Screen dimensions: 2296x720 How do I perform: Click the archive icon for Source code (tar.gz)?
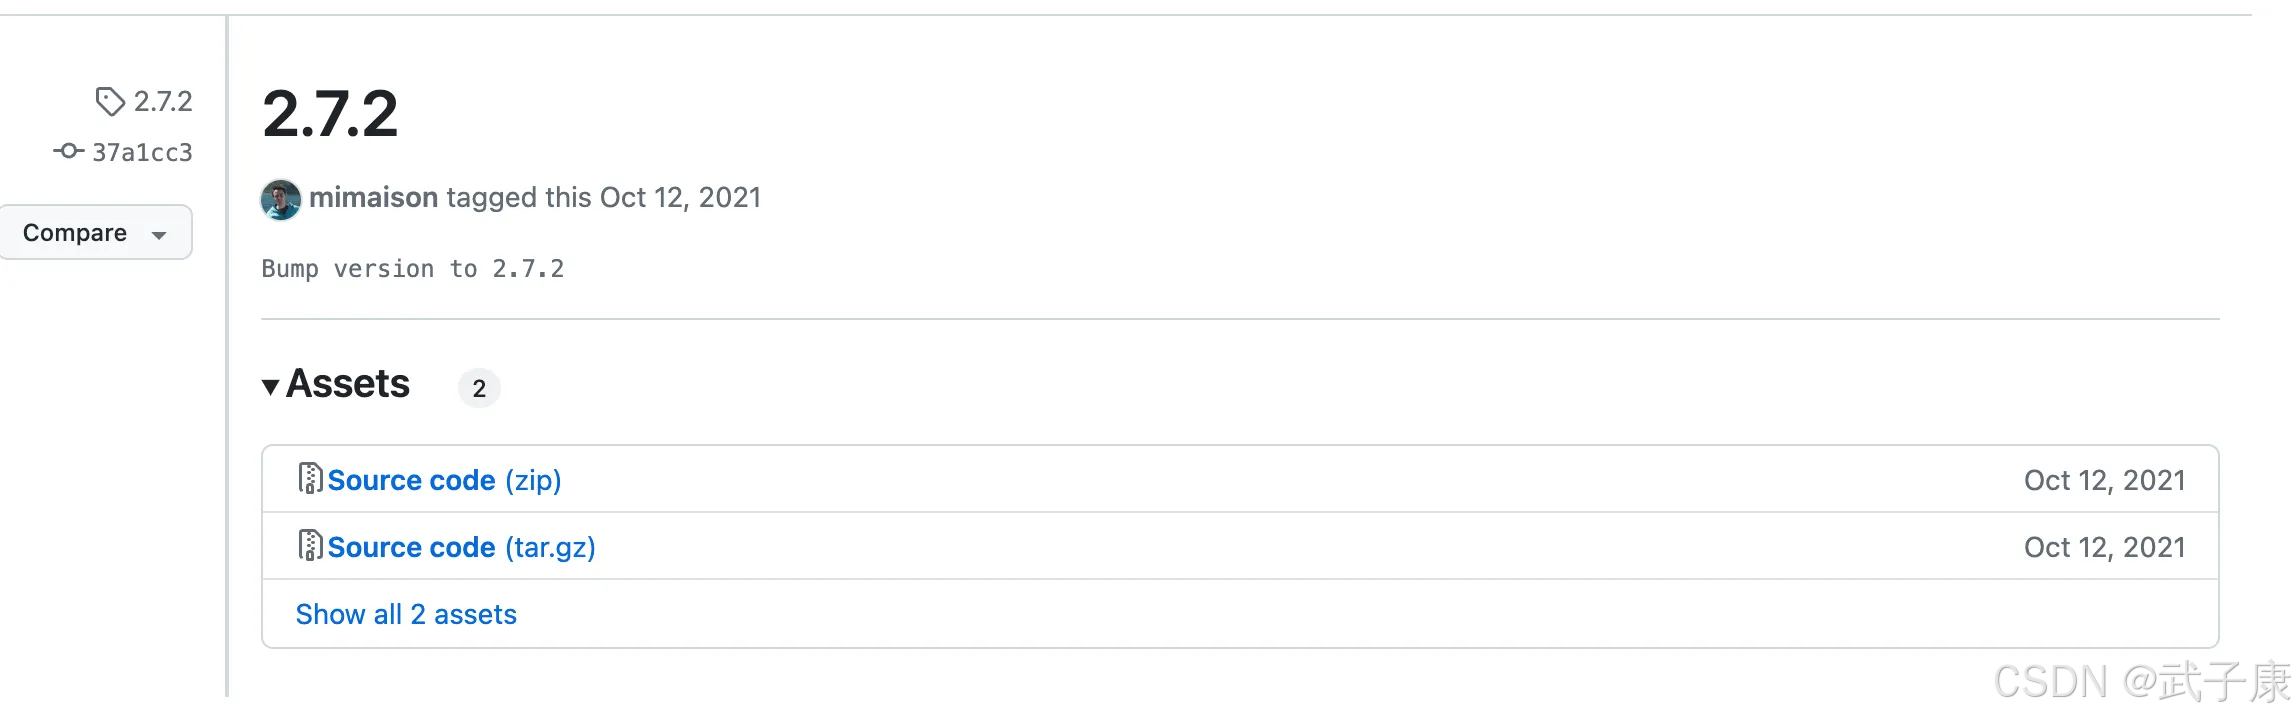coord(310,546)
